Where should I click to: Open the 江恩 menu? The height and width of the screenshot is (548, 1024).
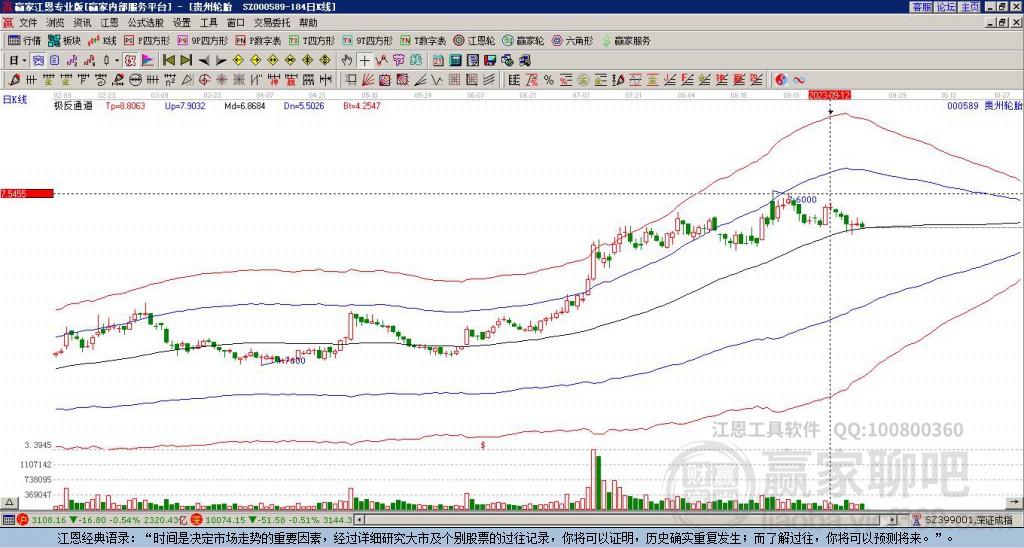point(110,23)
